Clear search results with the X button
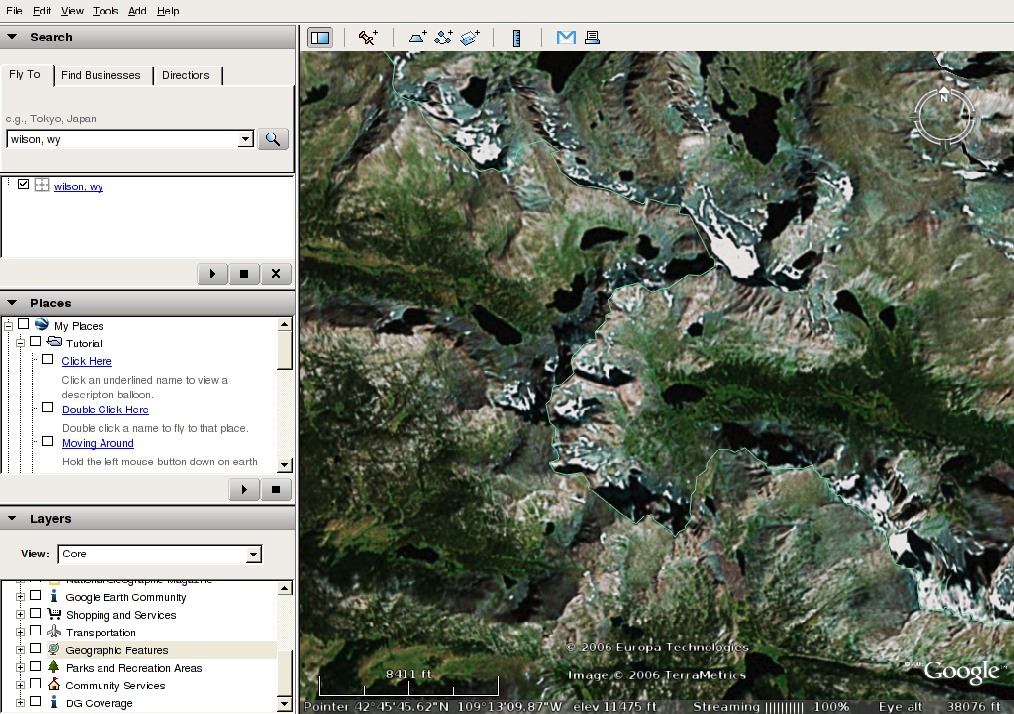This screenshot has width=1014, height=714. pyautogui.click(x=276, y=274)
